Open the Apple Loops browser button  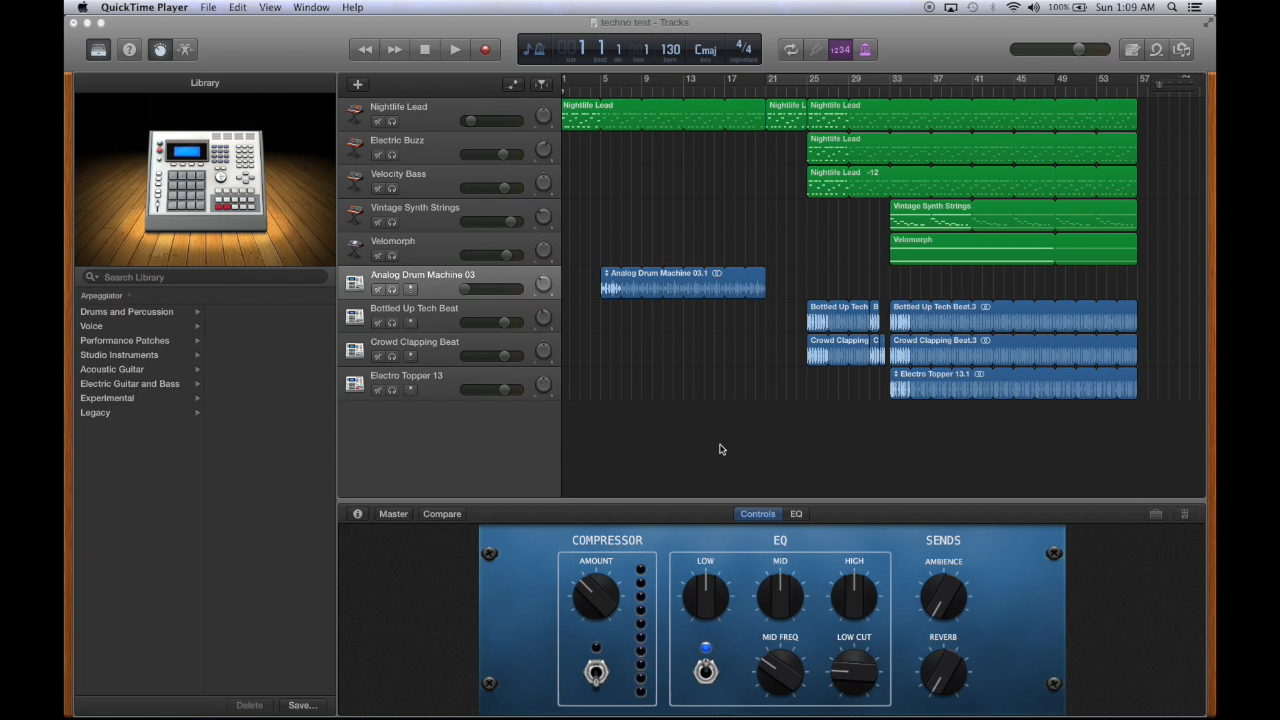[x=1157, y=49]
